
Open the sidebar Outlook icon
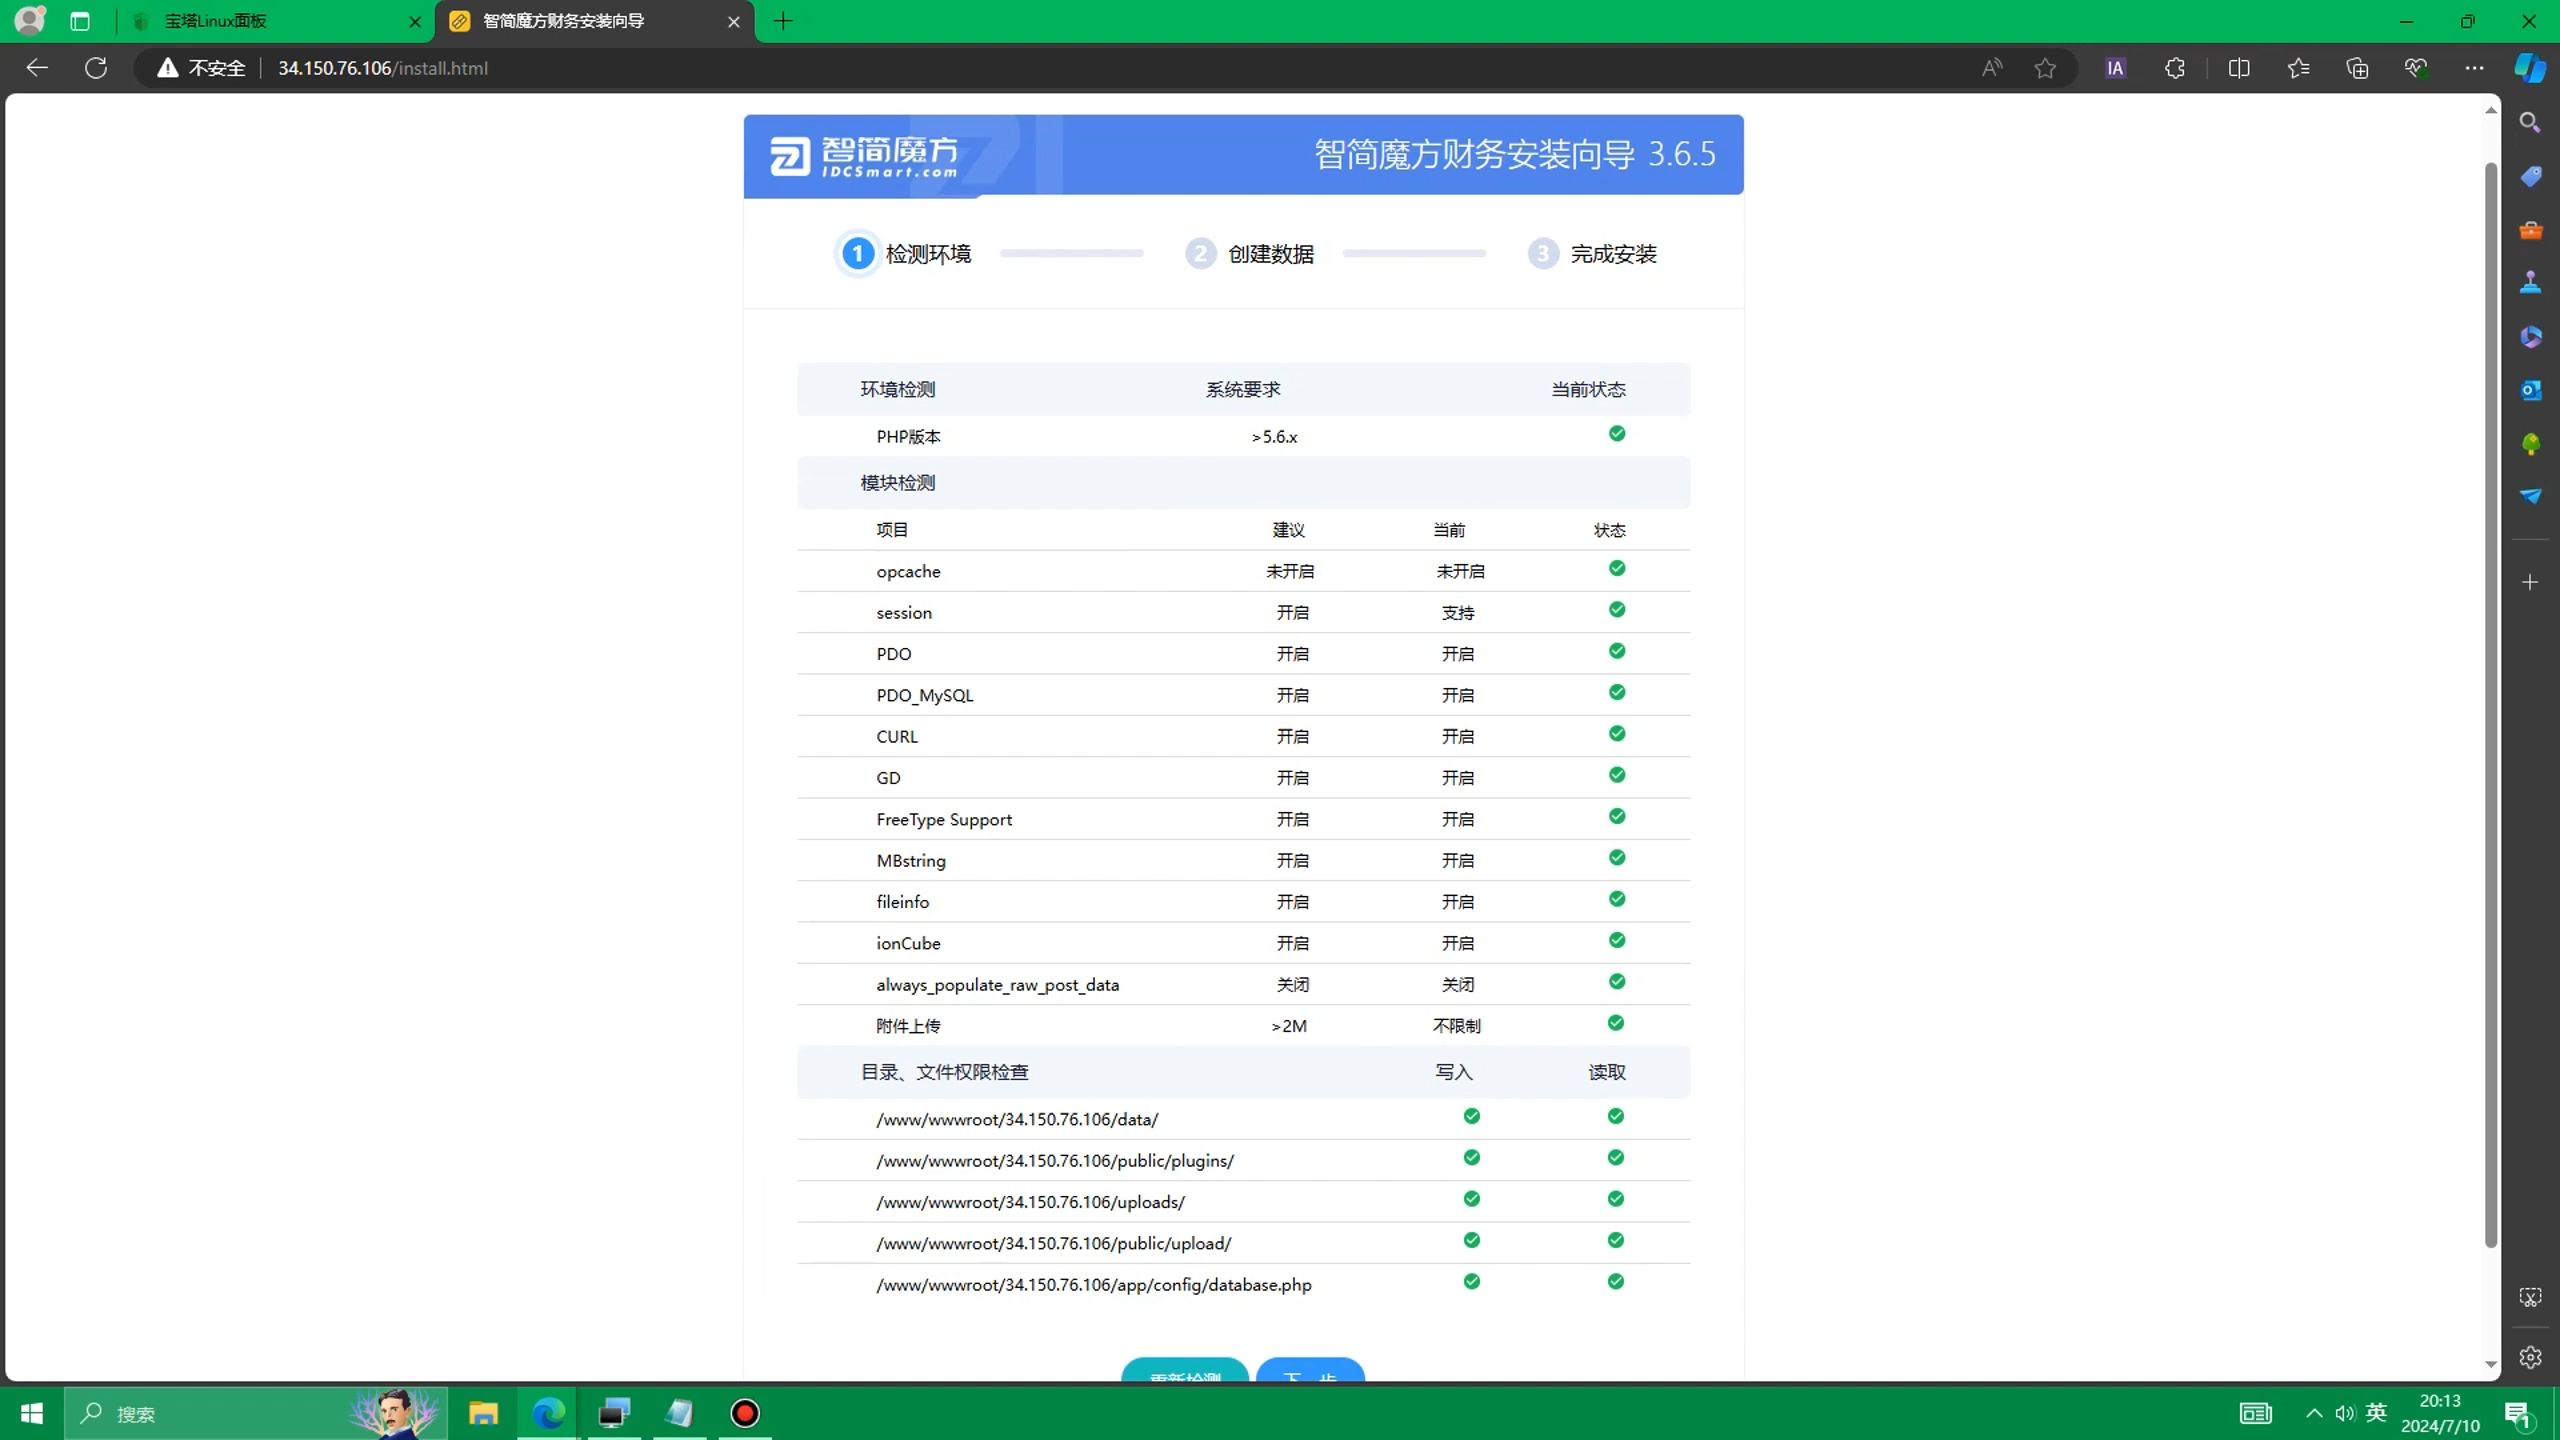[2530, 390]
